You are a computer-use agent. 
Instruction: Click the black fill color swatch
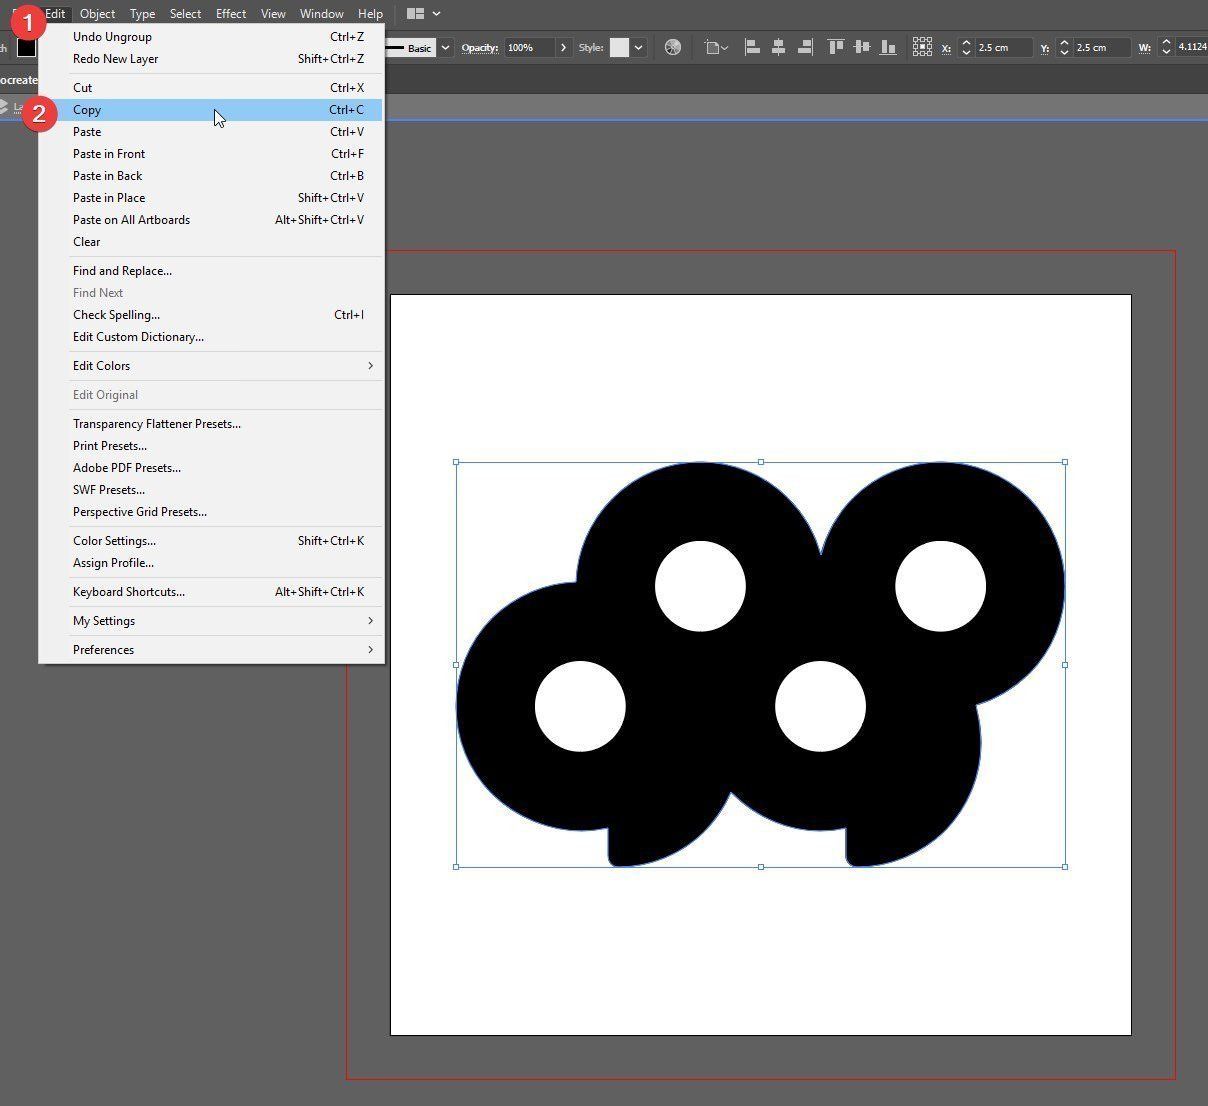click(x=27, y=47)
